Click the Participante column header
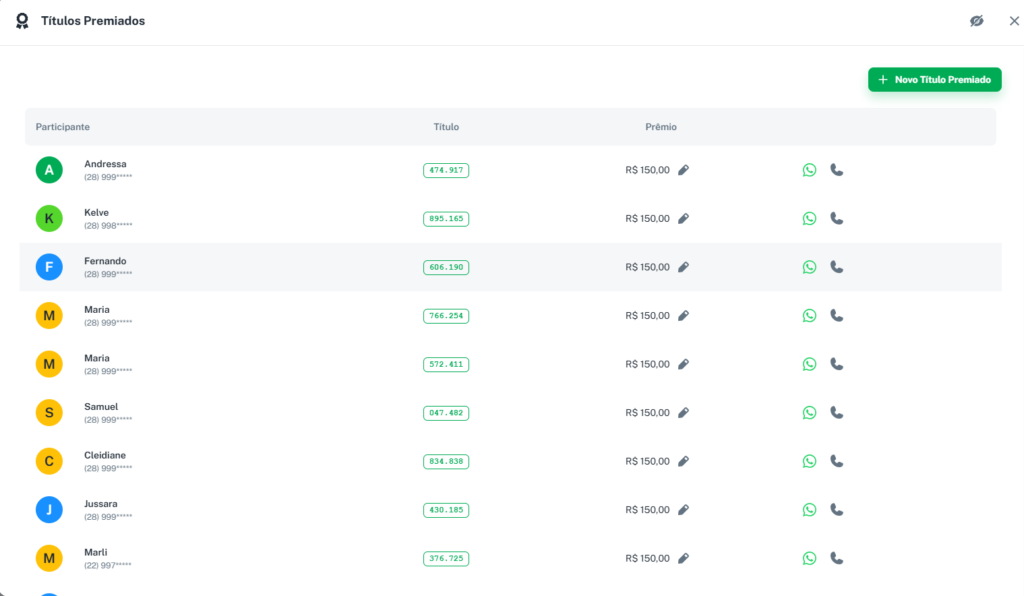1024x596 pixels. (63, 127)
